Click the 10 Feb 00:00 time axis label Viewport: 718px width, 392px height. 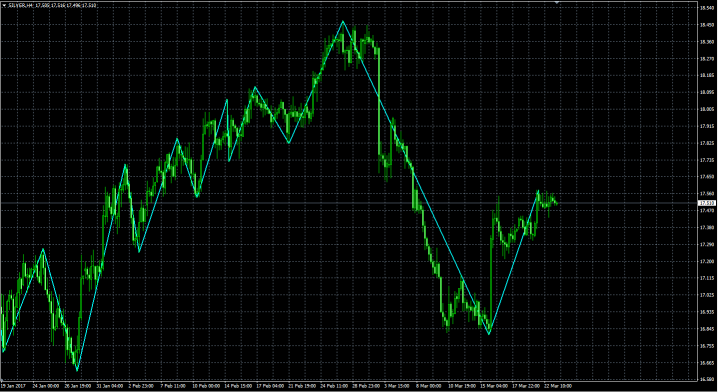206,386
